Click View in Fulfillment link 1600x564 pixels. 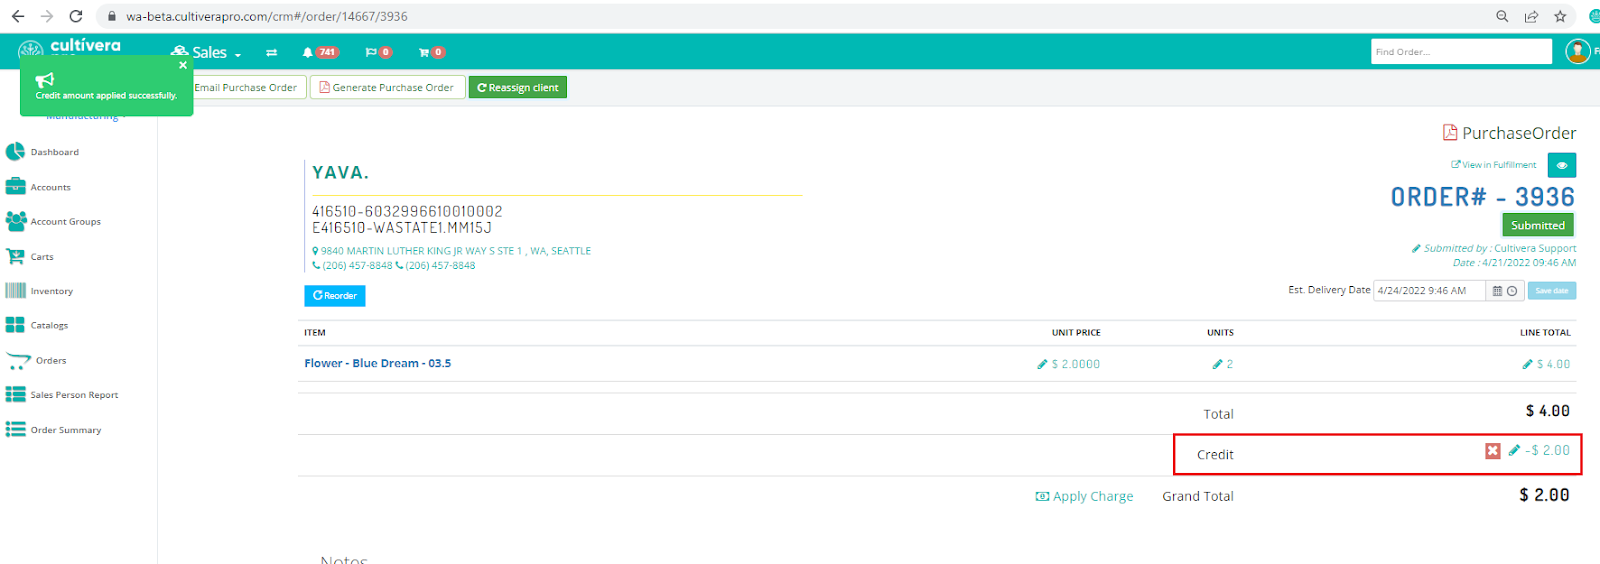click(1494, 165)
